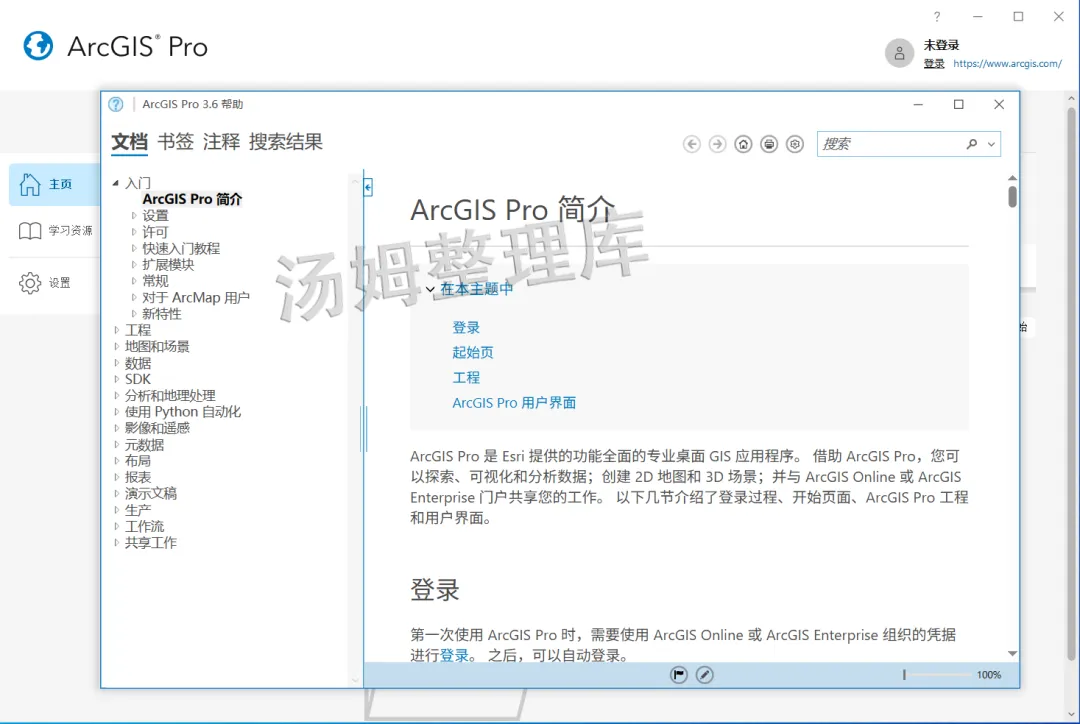
Task: Adjust the zoom slider at 100%
Action: 904,675
